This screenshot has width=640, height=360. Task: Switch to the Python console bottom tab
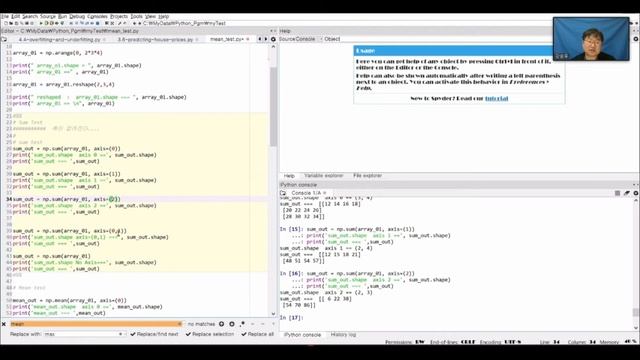pyautogui.click(x=302, y=335)
